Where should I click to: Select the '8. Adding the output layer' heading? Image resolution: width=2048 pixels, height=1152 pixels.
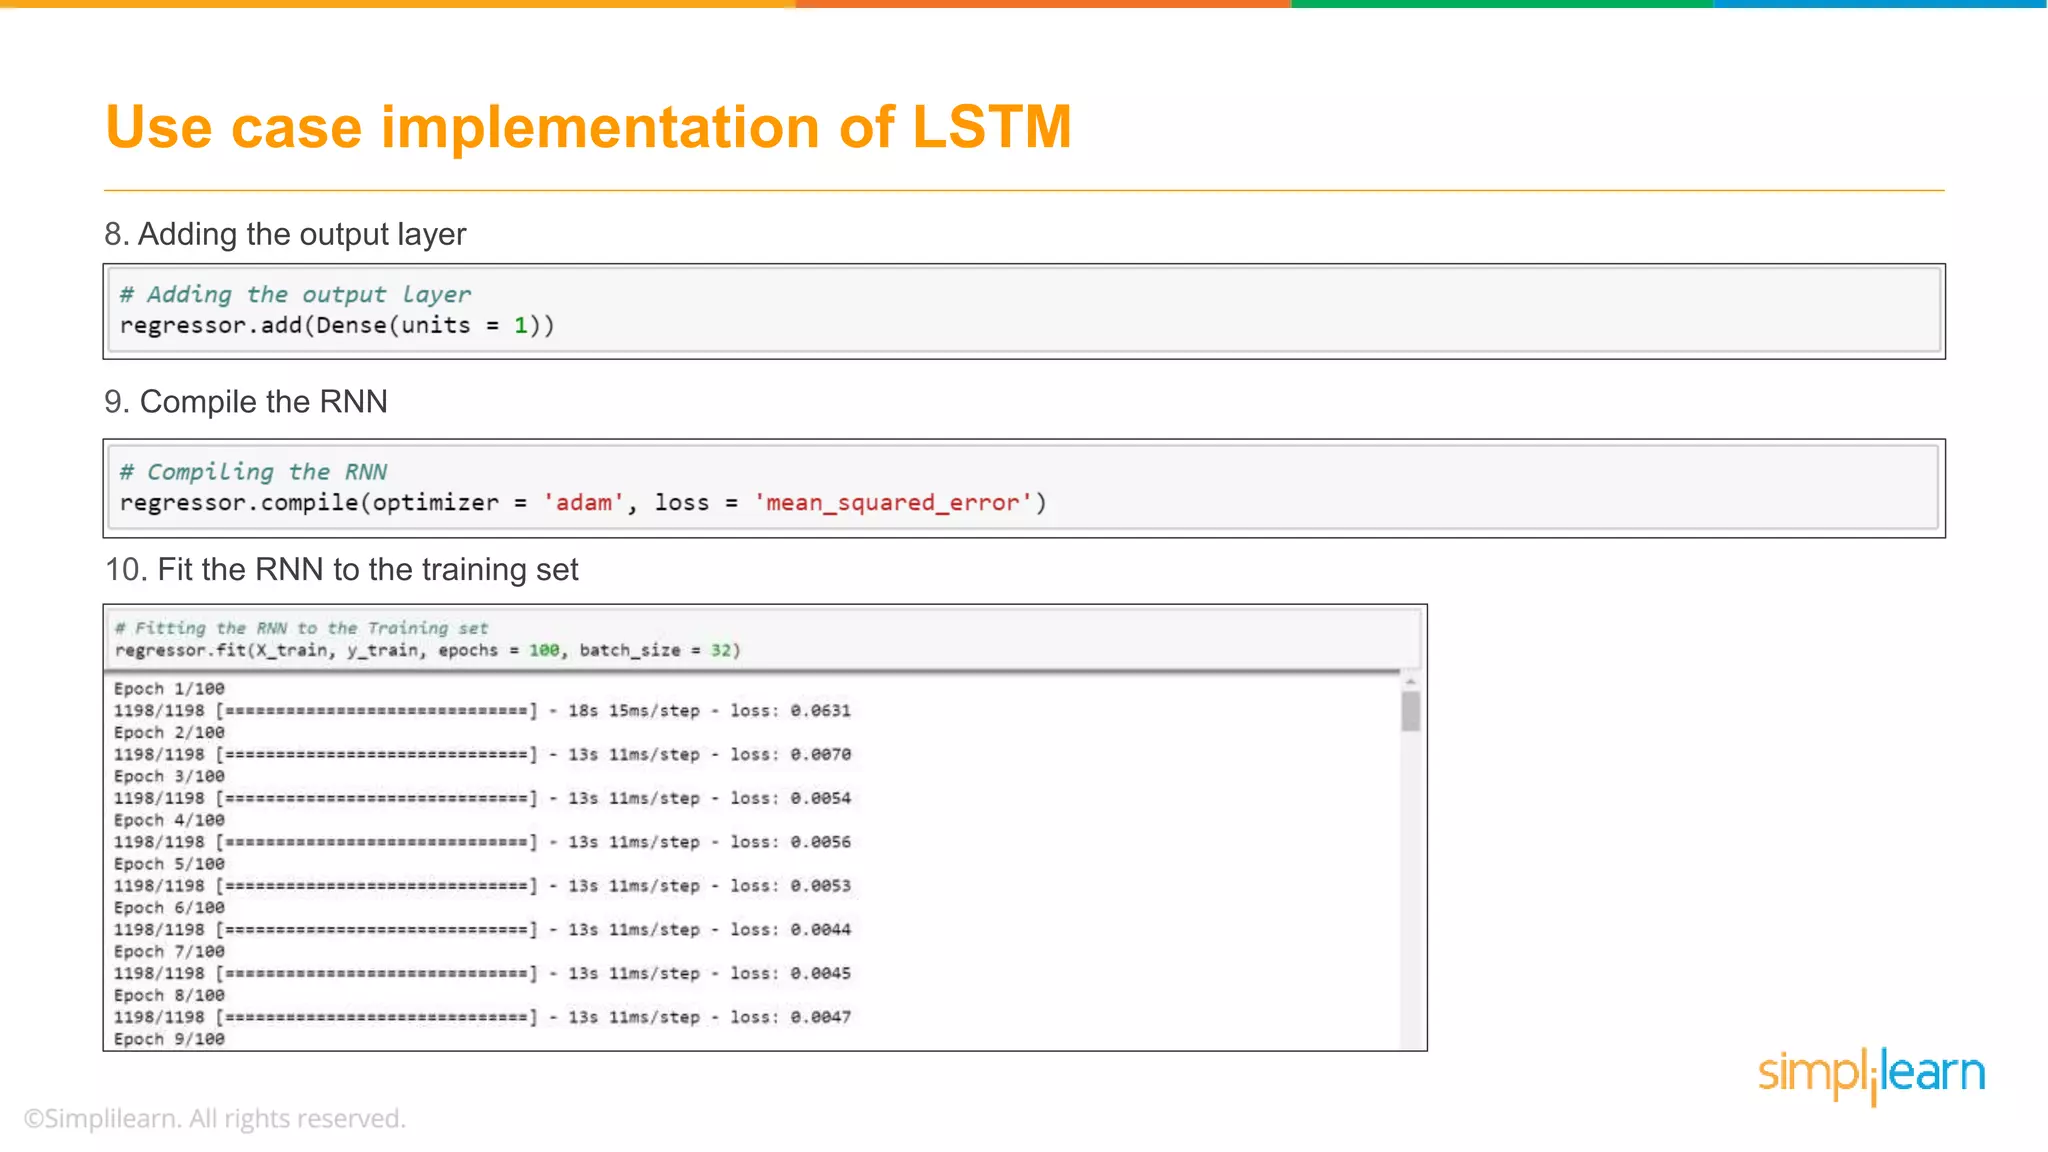pos(285,234)
